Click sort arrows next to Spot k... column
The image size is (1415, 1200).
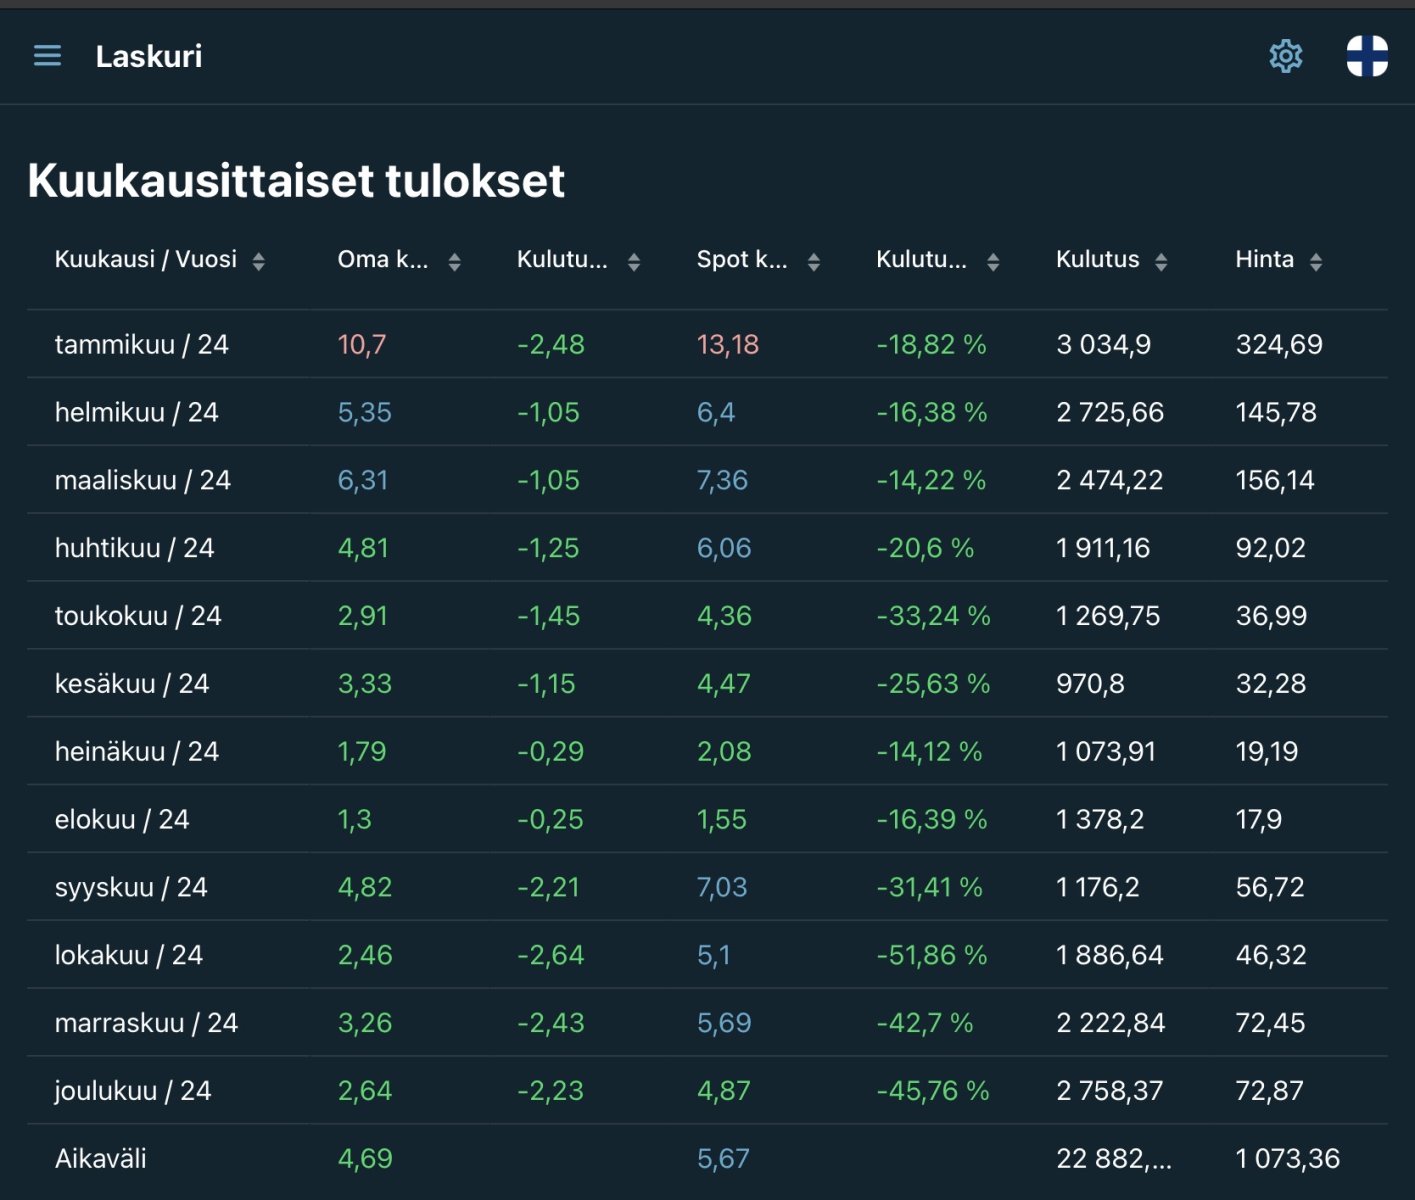[814, 262]
